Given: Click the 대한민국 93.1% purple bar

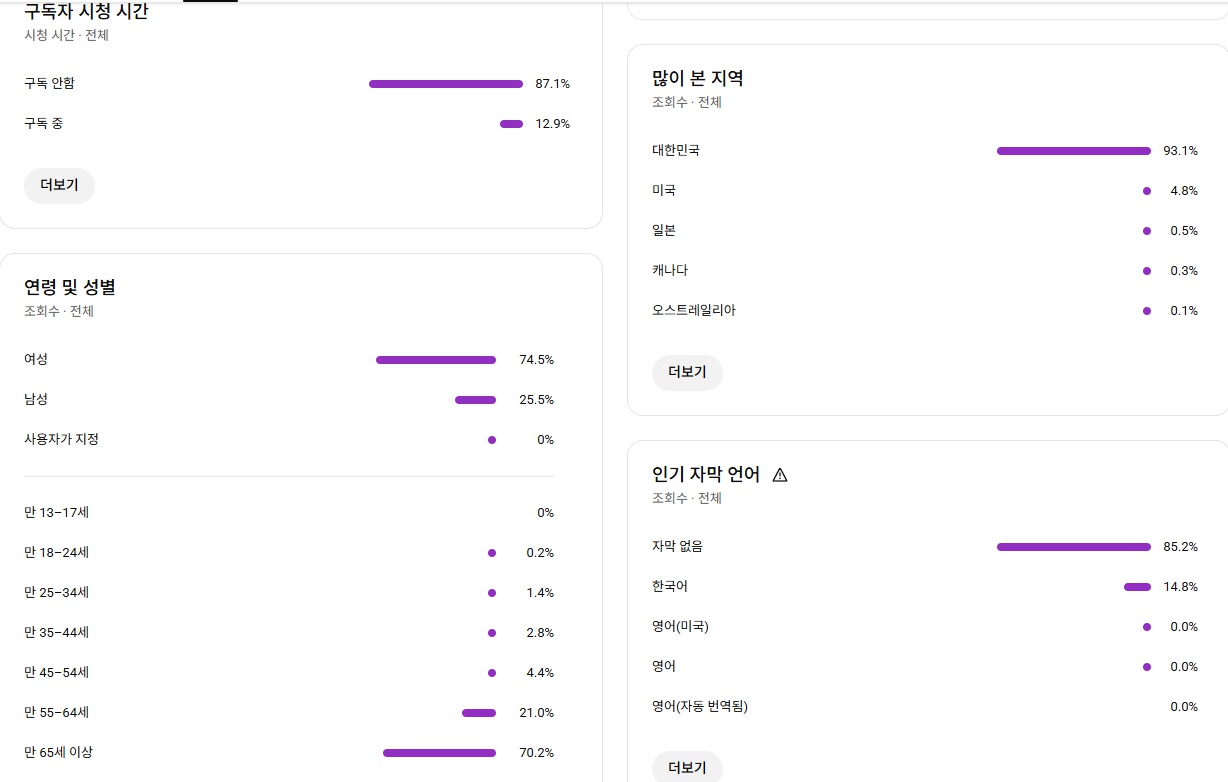Looking at the screenshot, I should pos(1073,151).
